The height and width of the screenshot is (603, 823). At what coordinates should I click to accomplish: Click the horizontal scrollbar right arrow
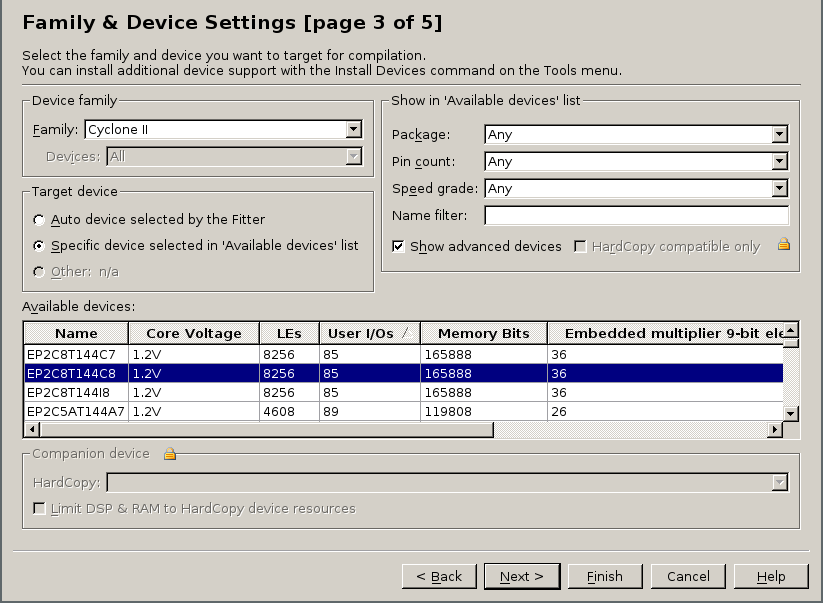click(x=775, y=430)
